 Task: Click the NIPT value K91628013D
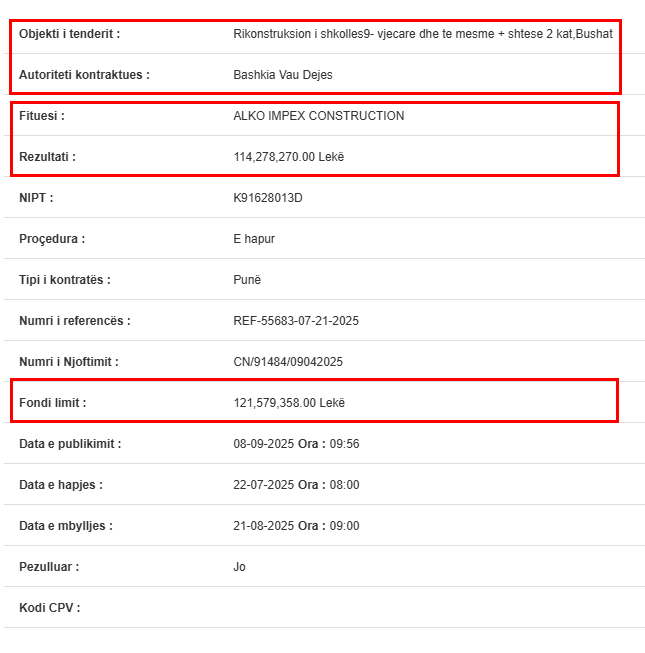pos(267,198)
